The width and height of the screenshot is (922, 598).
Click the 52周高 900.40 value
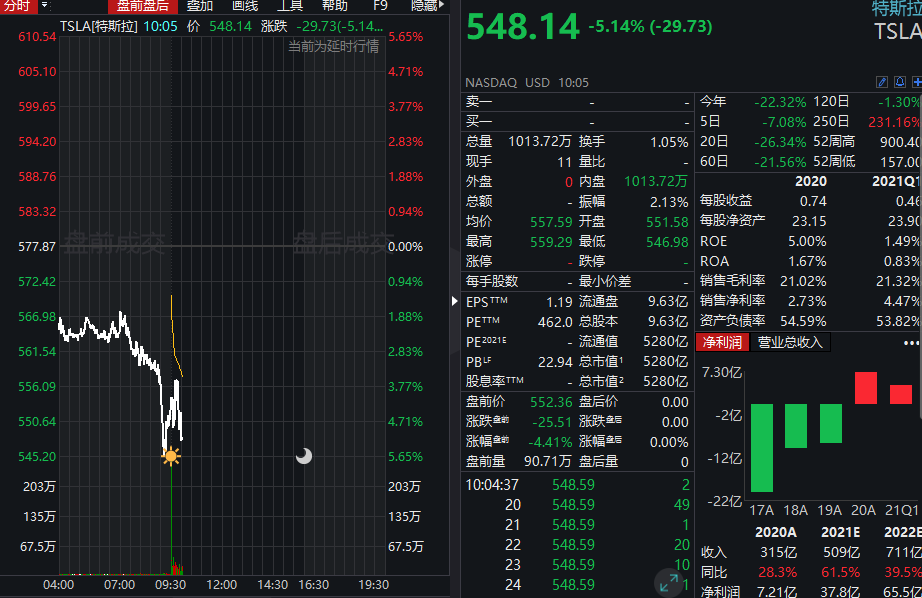point(900,142)
